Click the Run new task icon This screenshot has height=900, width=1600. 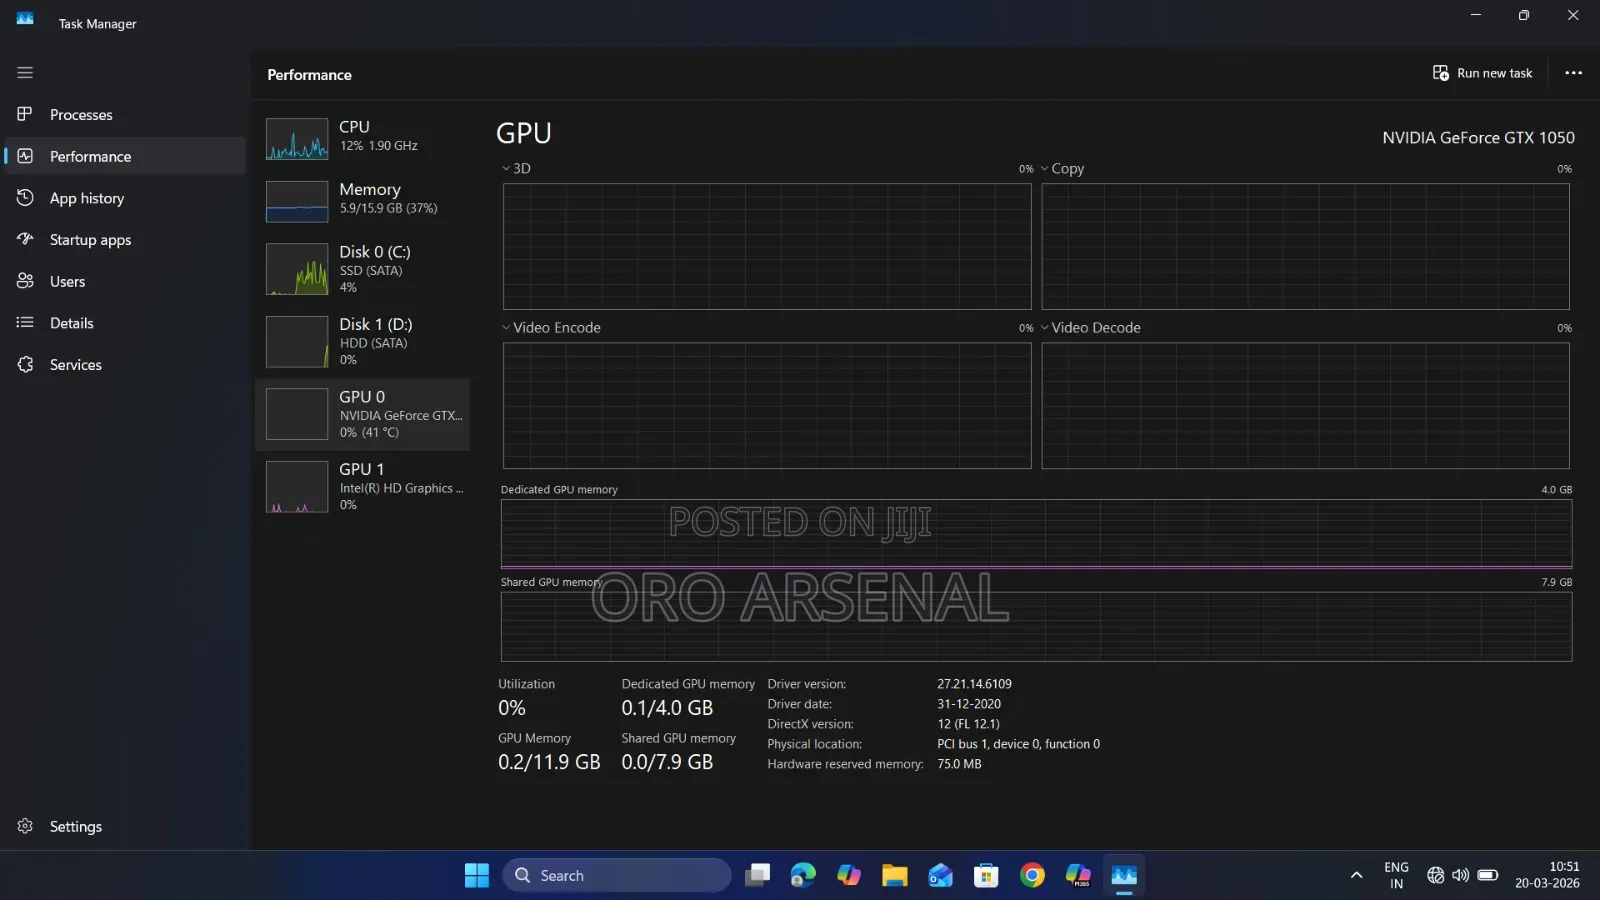1440,73
